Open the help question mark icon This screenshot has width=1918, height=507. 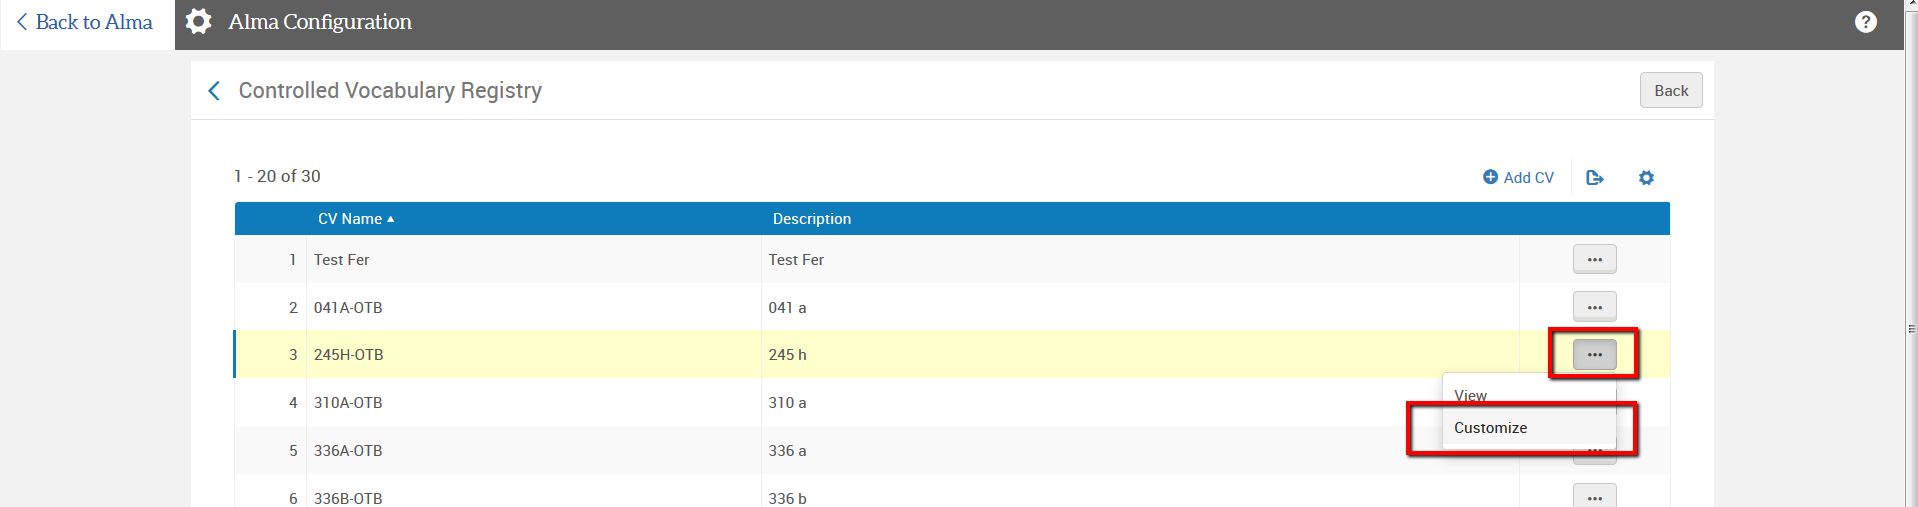coord(1865,22)
